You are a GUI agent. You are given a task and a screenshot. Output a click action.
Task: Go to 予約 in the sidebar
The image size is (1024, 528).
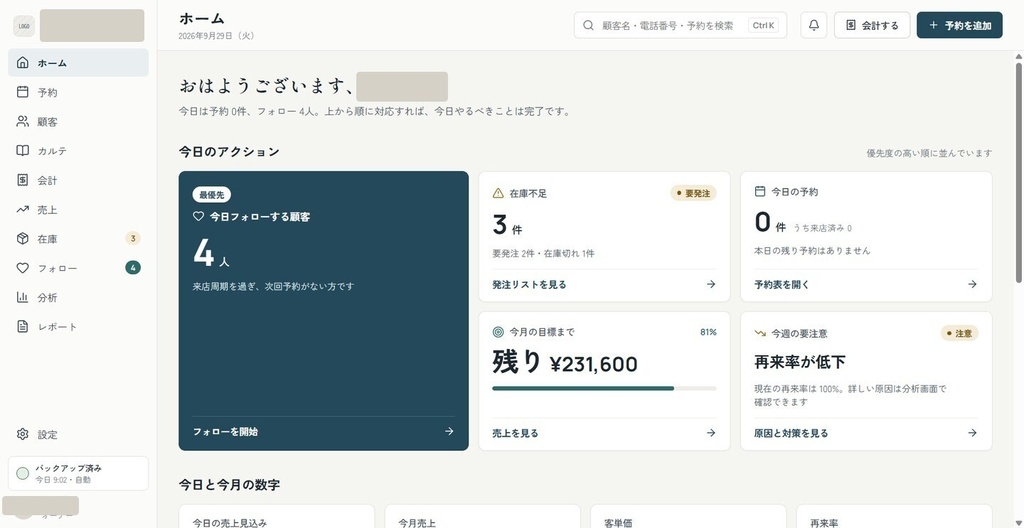(x=78, y=92)
